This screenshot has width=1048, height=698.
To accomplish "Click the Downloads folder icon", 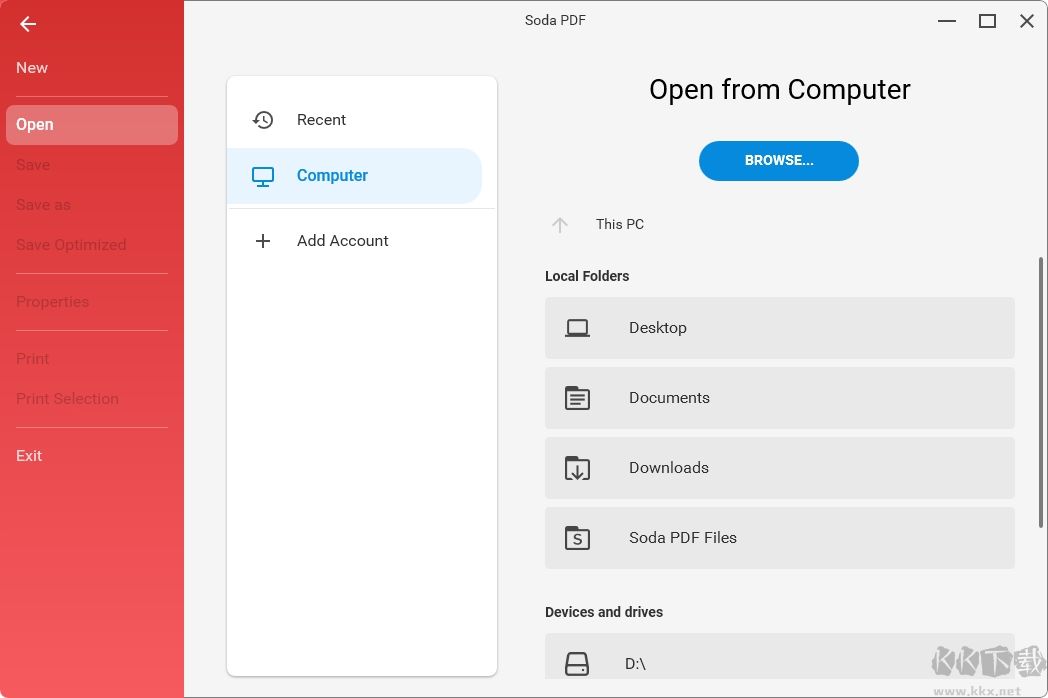I will pyautogui.click(x=577, y=468).
